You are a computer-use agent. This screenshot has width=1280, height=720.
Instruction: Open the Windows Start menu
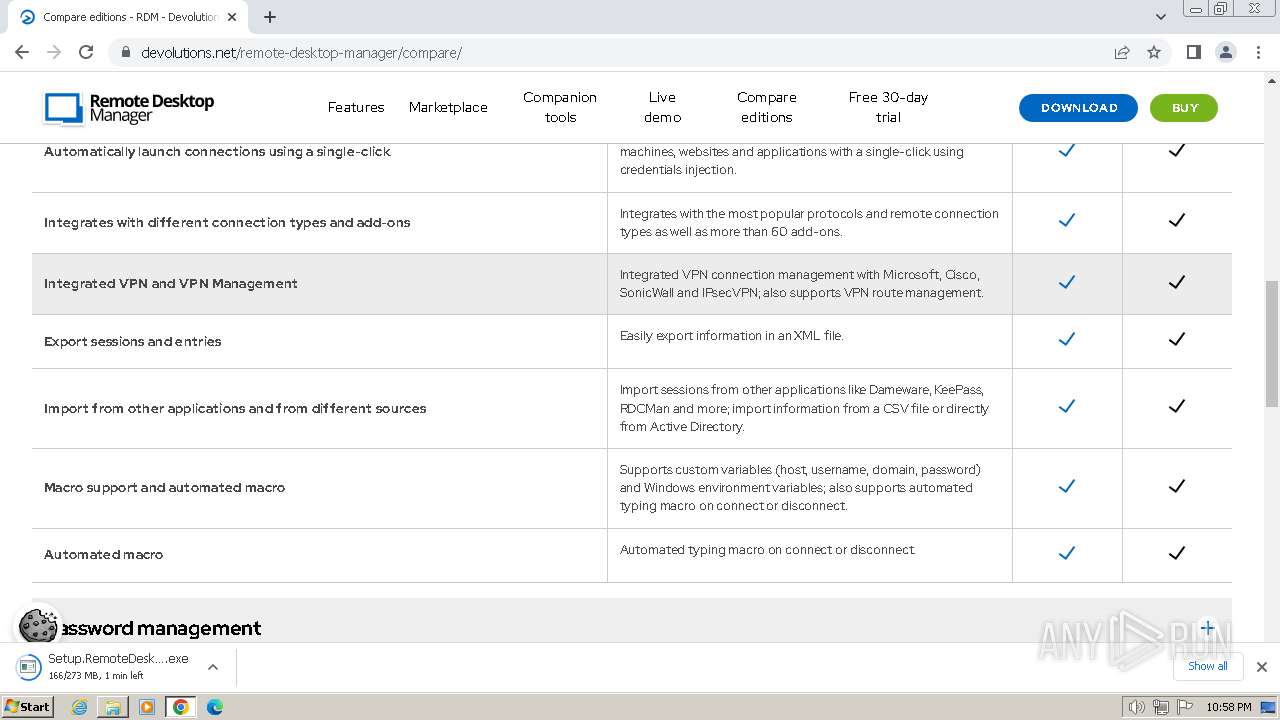[27, 706]
